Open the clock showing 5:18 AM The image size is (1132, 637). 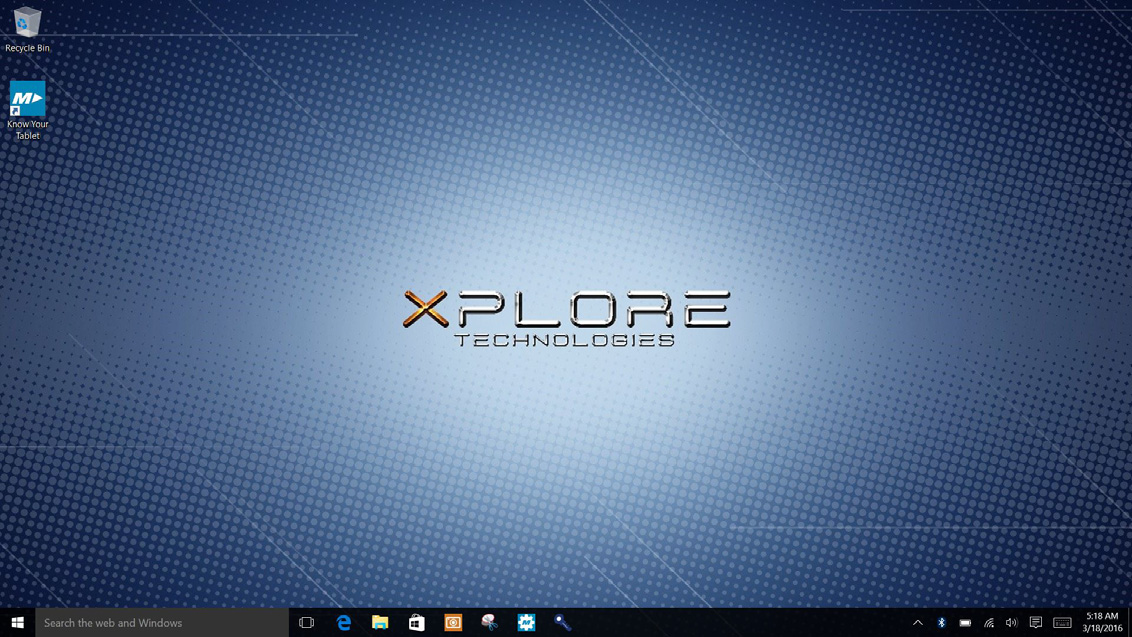[1102, 623]
